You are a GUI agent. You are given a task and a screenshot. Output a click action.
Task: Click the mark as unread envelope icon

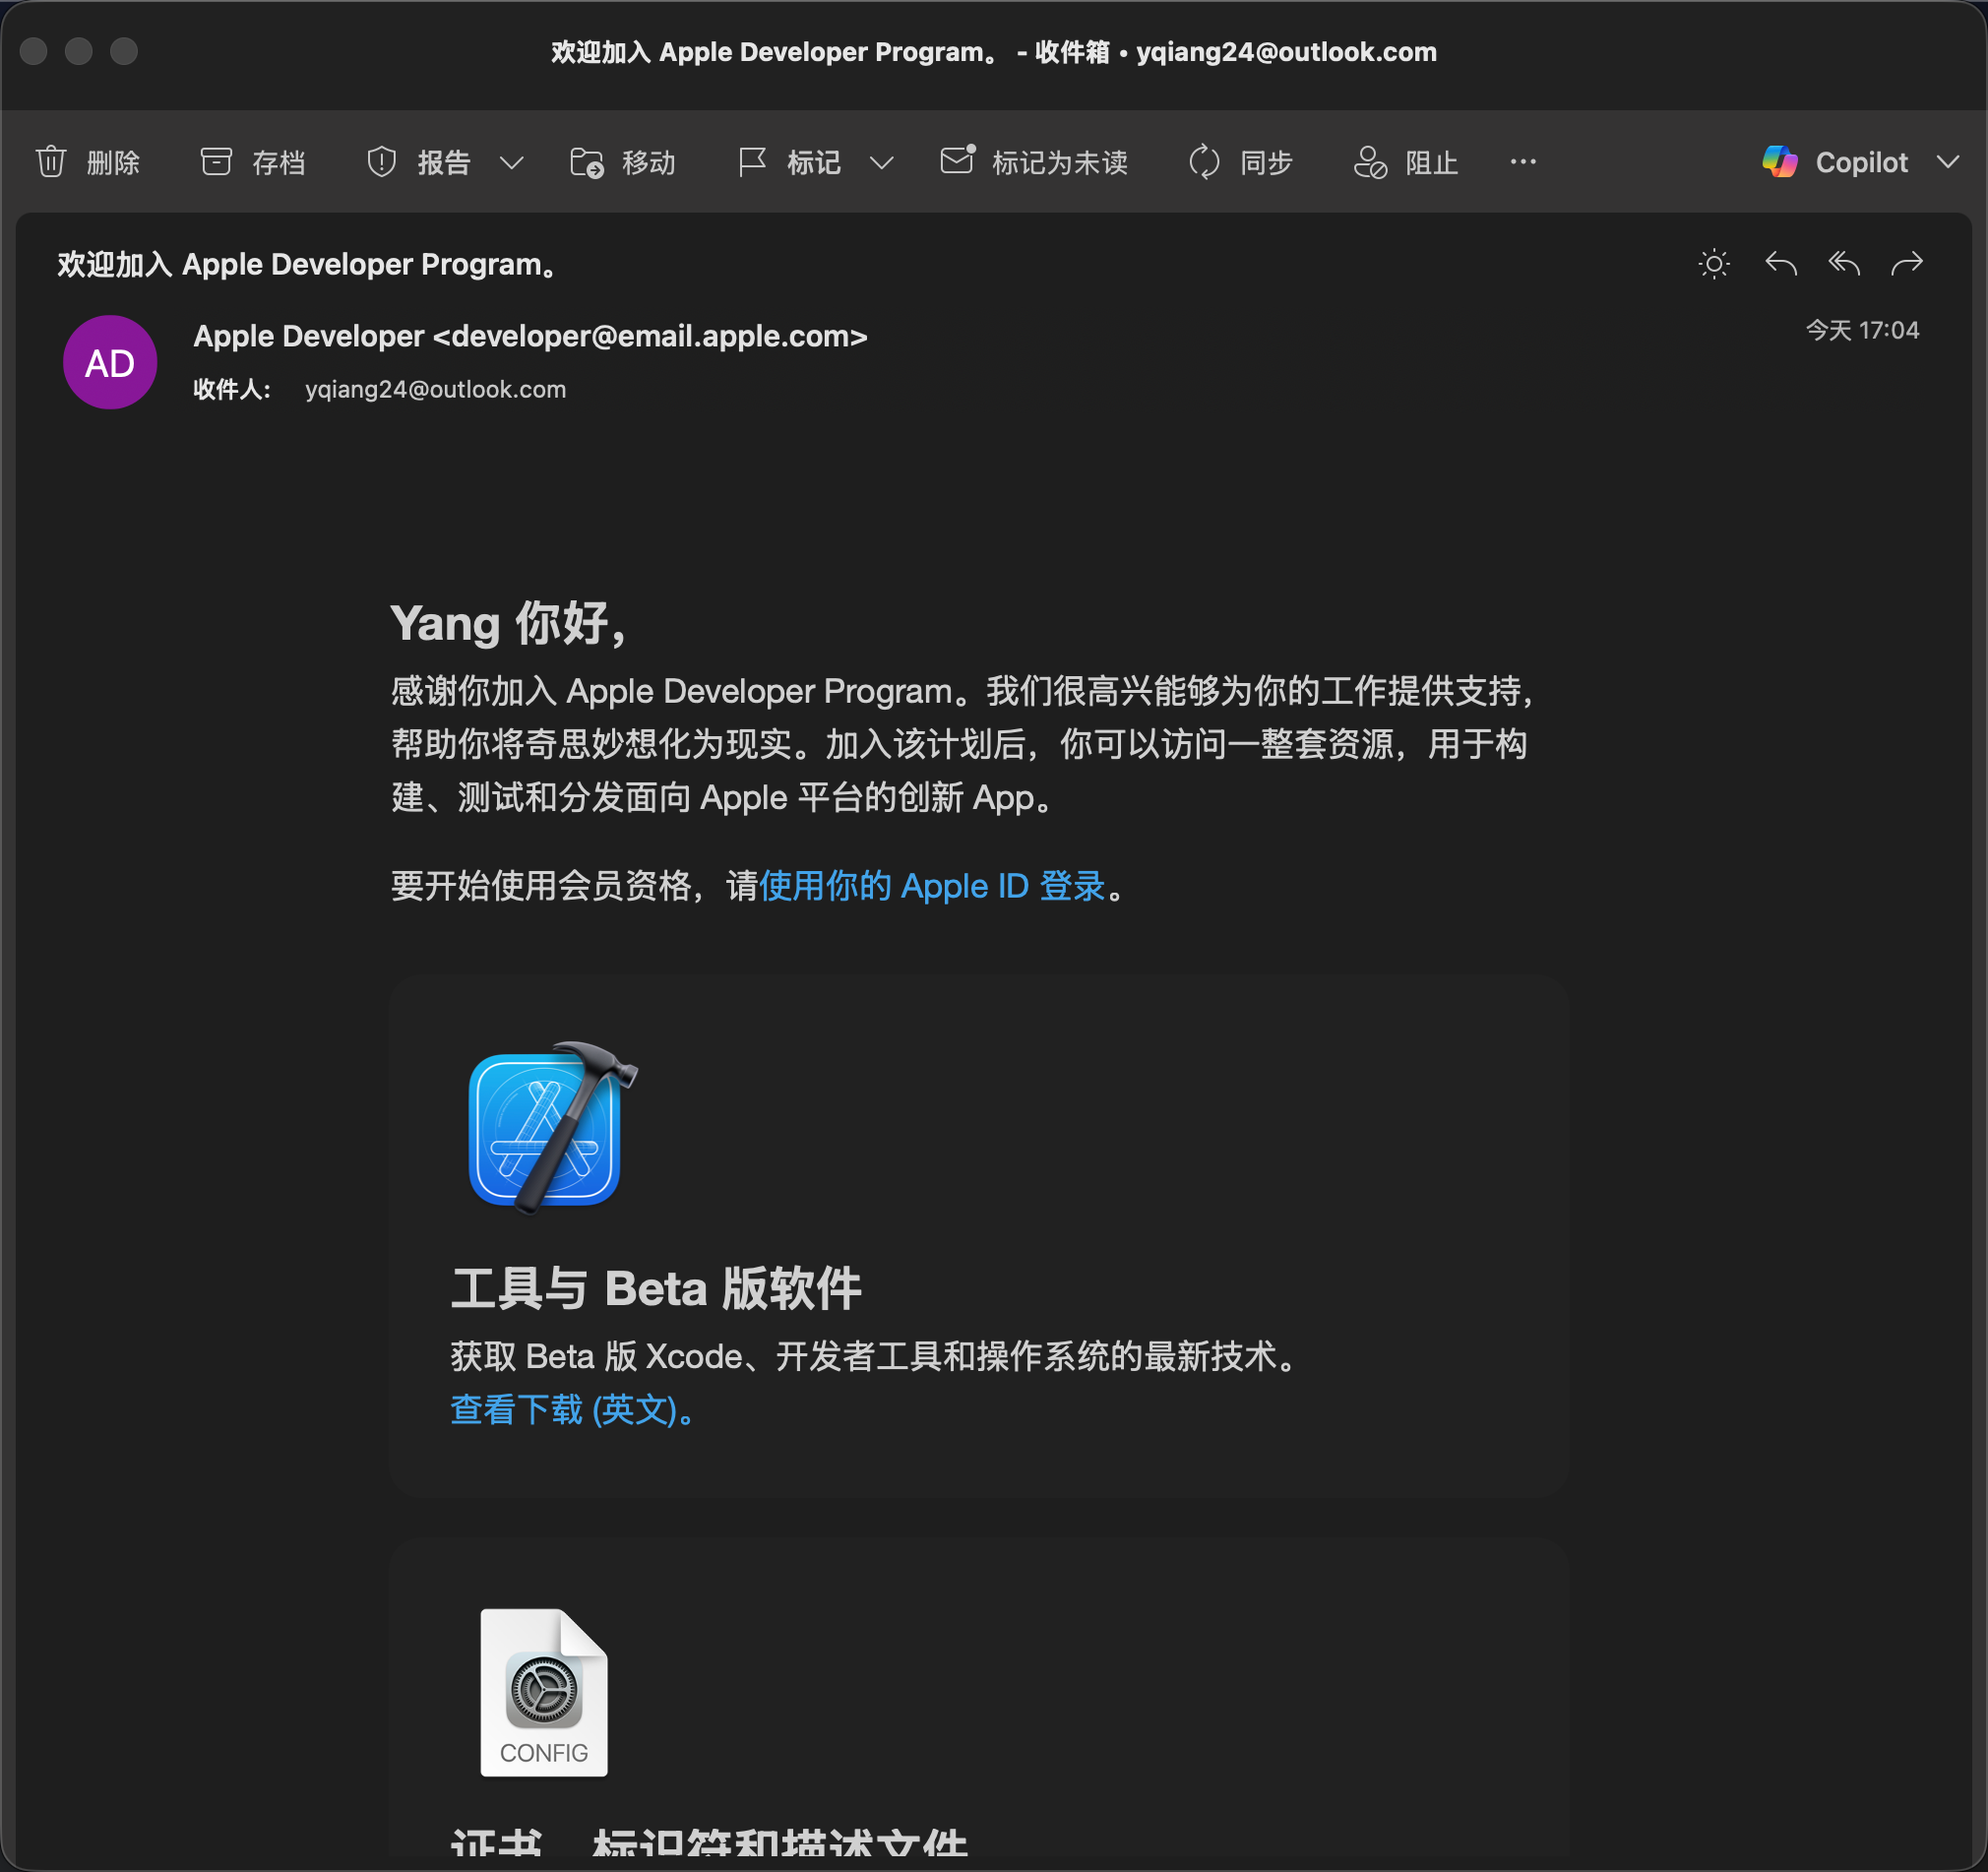coord(958,160)
